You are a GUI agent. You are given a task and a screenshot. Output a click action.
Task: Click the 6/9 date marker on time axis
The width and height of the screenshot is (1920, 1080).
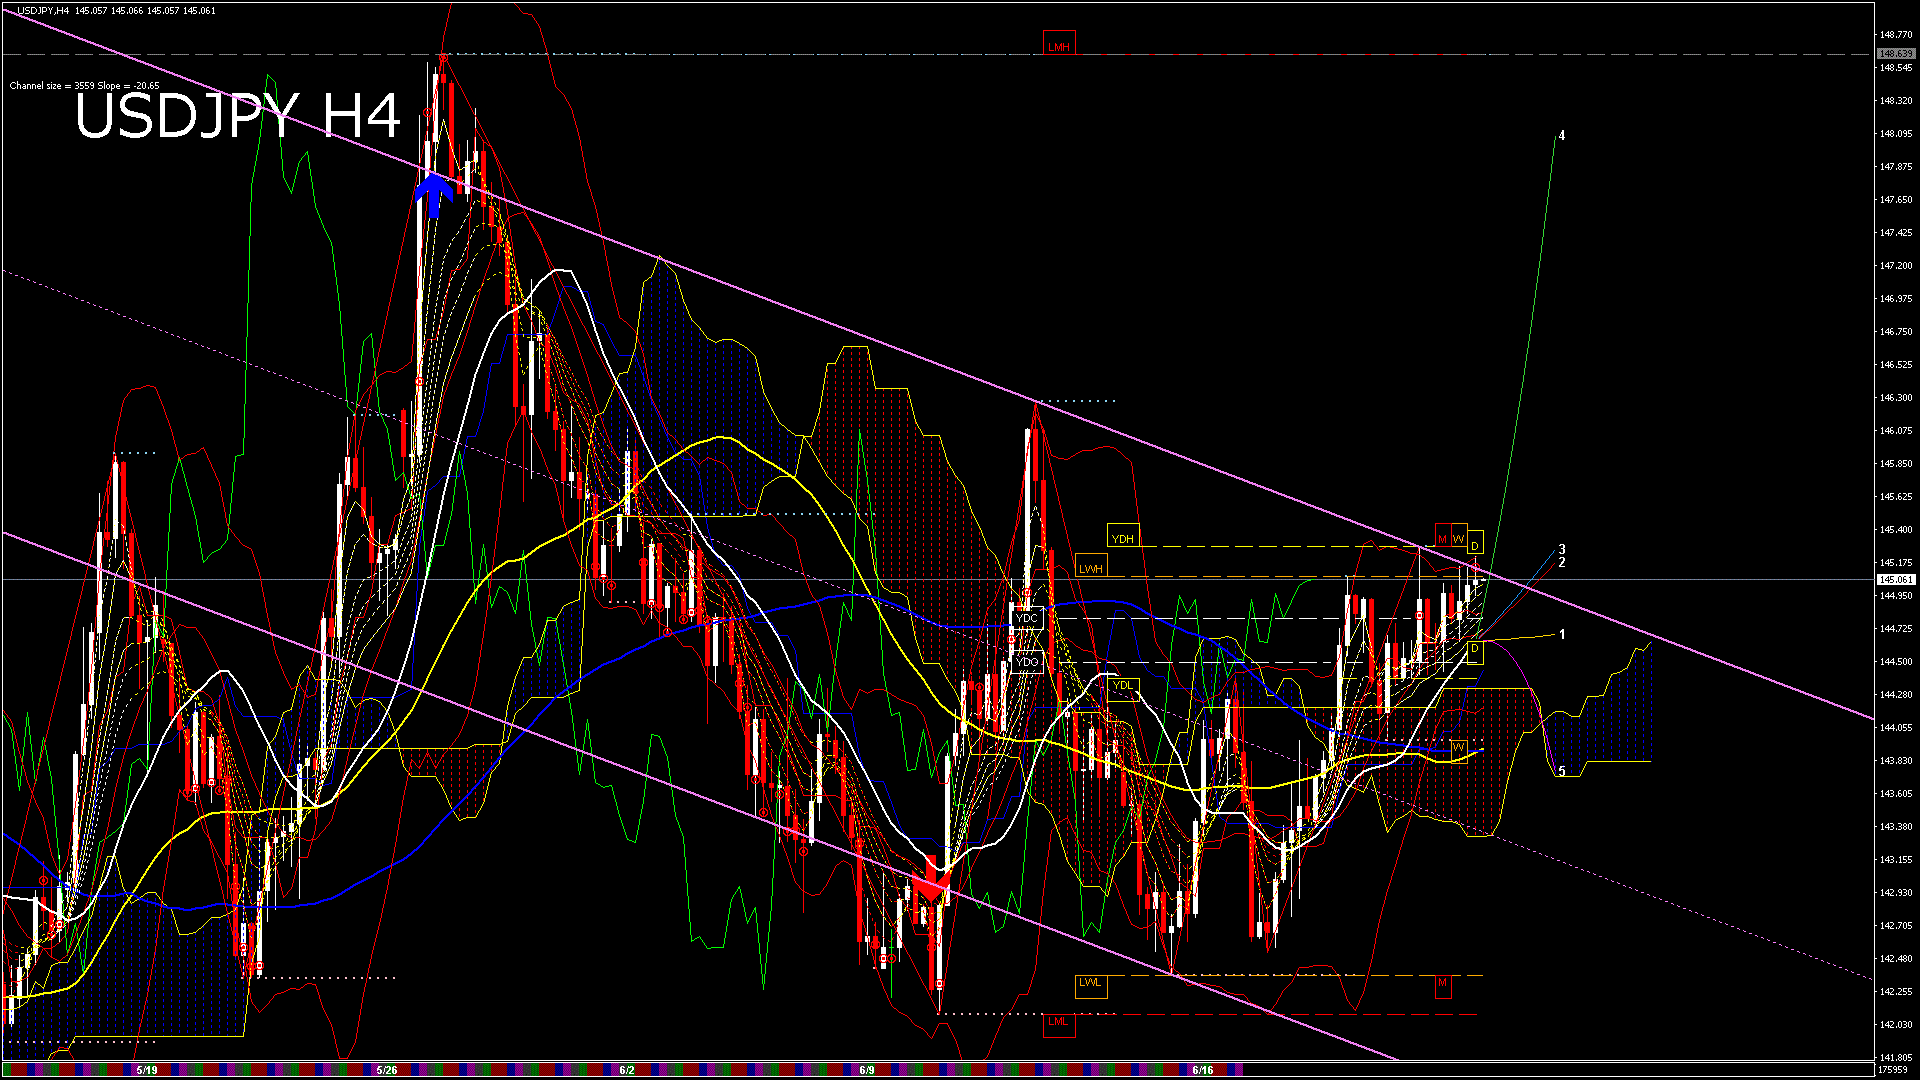pyautogui.click(x=866, y=1070)
